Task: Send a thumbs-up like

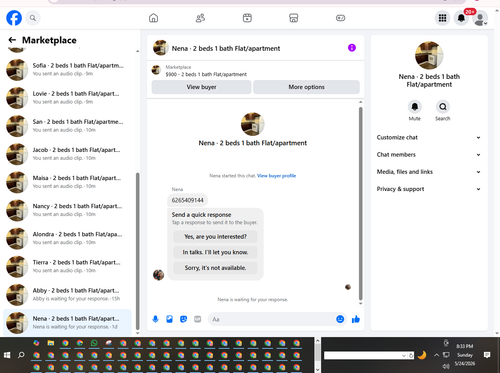Action: click(x=356, y=319)
